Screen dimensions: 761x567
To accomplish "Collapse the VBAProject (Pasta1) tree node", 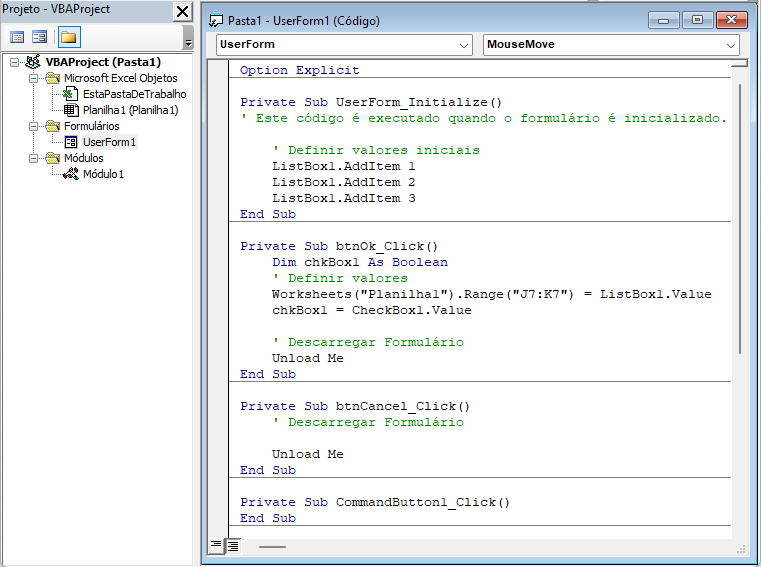I will pos(15,62).
